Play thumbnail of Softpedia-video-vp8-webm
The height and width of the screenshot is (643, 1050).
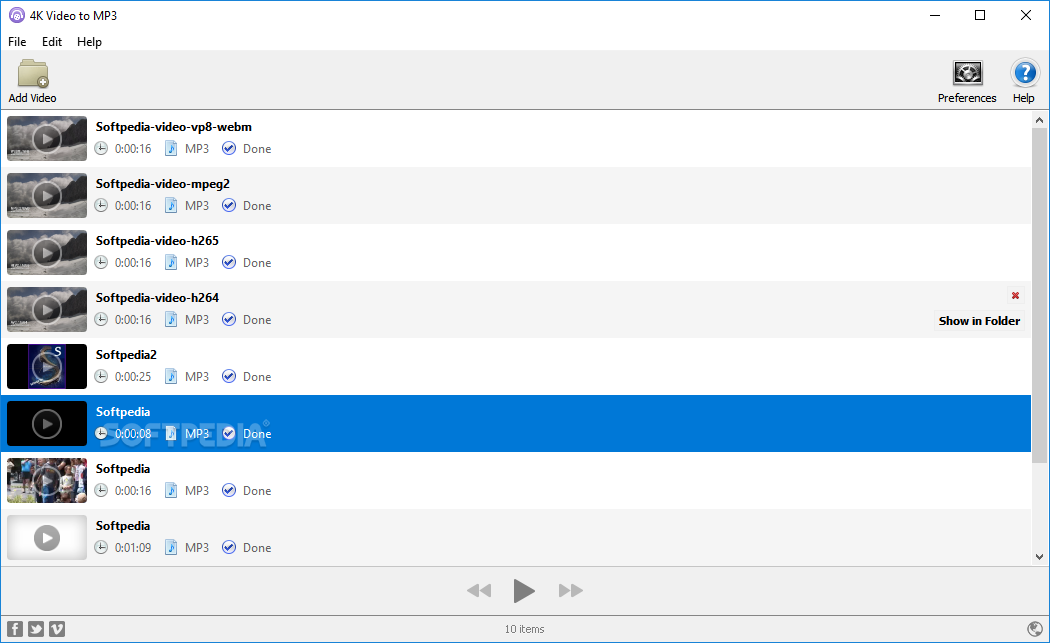47,139
